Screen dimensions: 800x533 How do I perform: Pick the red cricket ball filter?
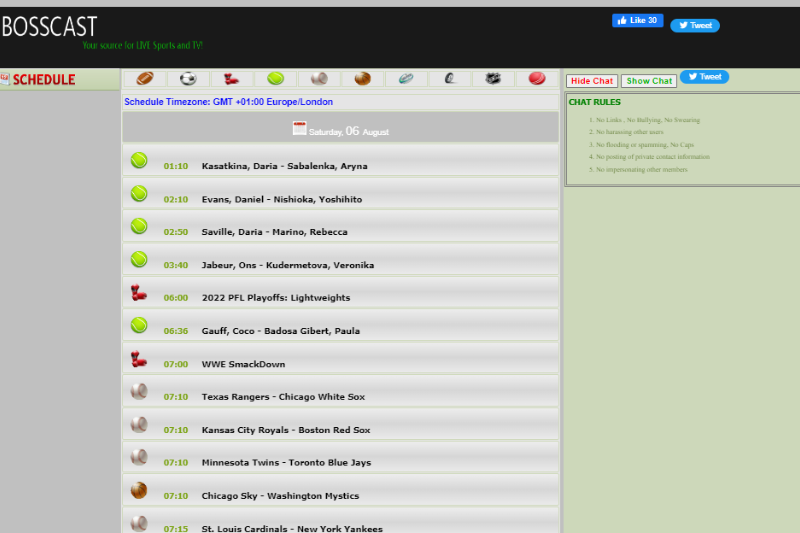(x=537, y=79)
